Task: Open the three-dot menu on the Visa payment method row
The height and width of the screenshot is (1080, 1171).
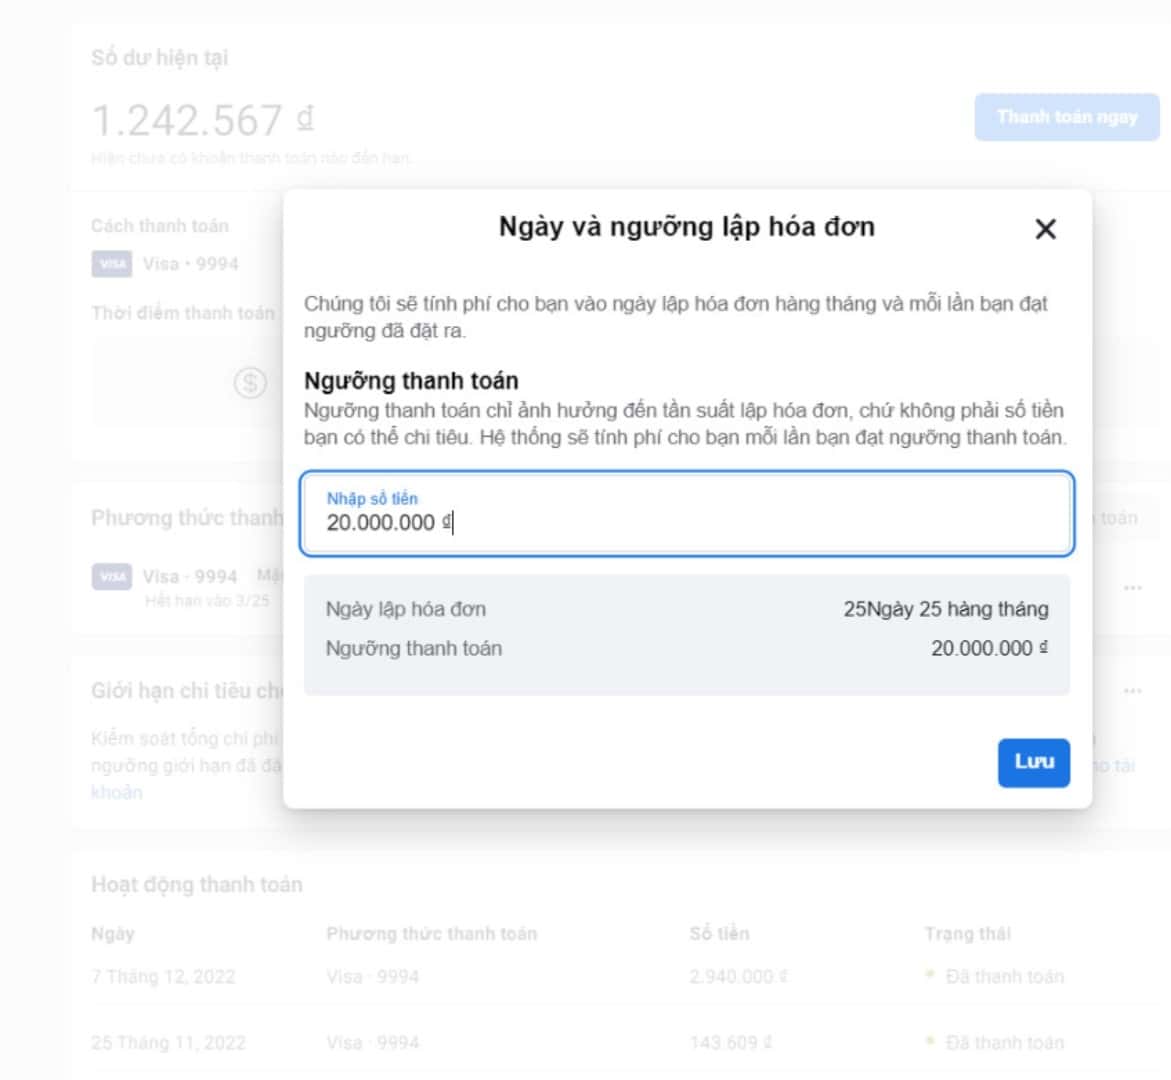Action: coord(1132,588)
